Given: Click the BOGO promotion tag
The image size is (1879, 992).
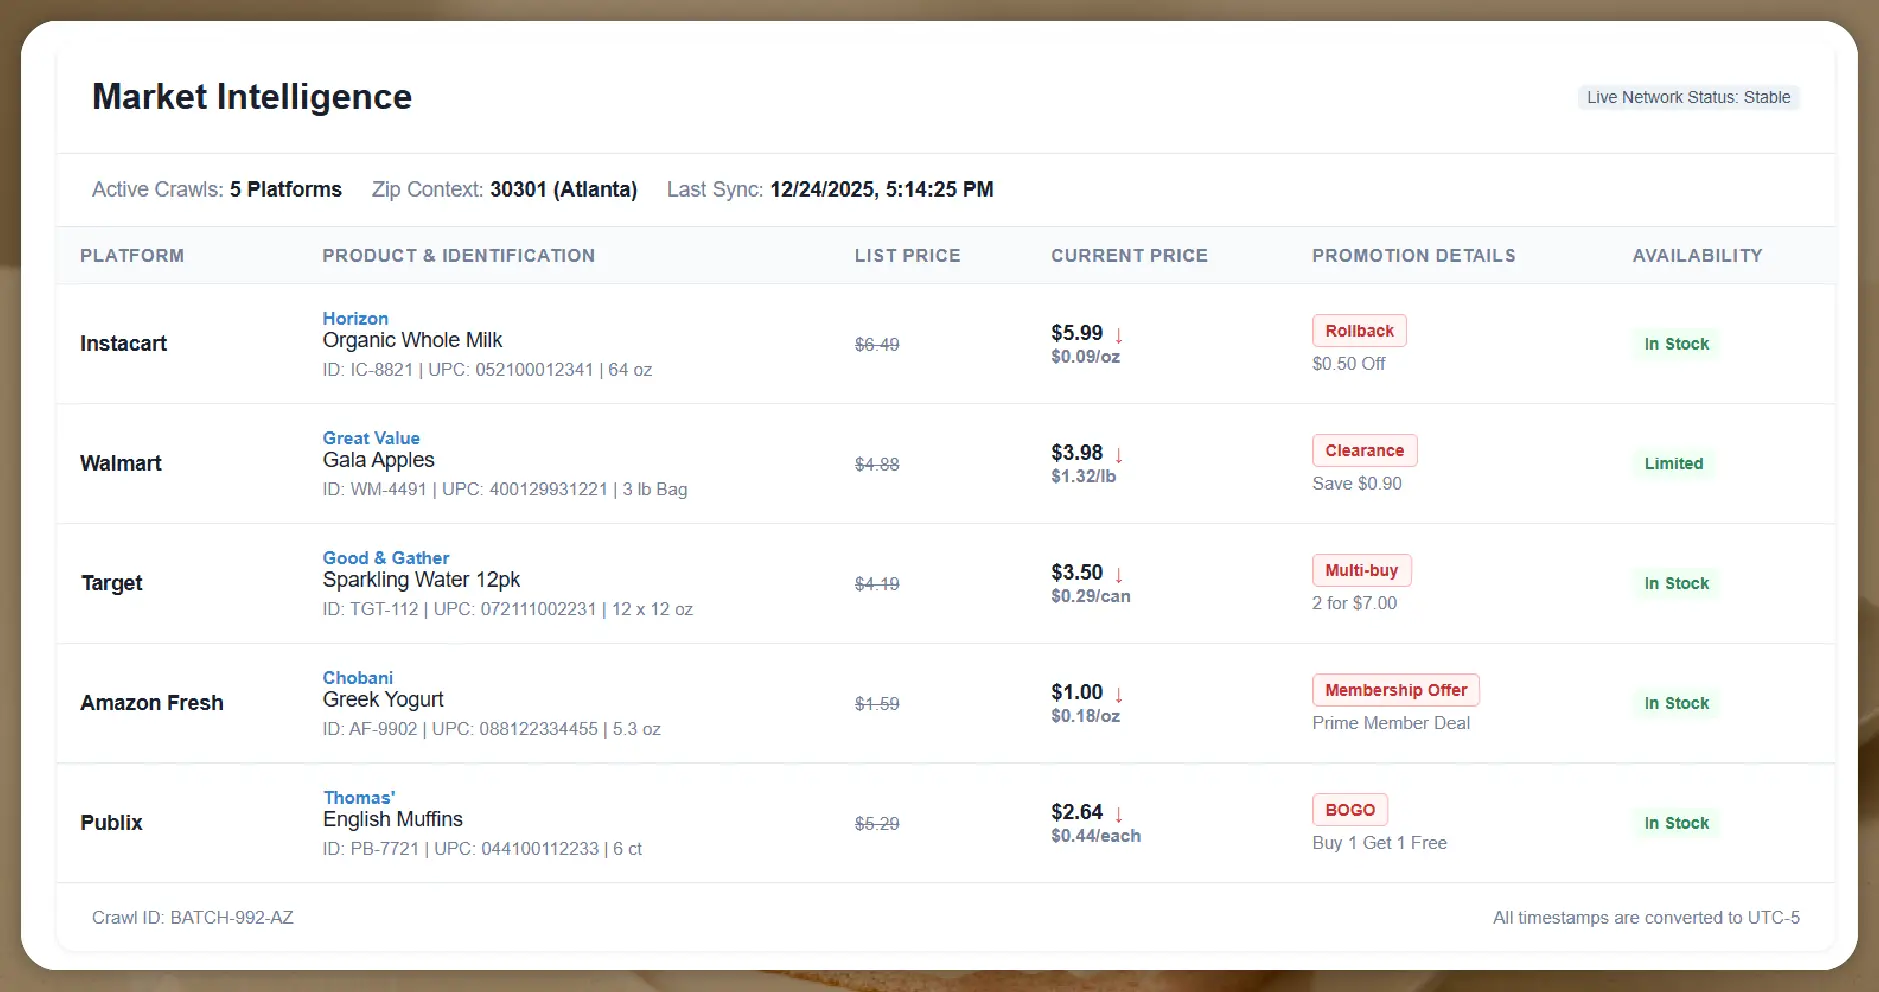Looking at the screenshot, I should [x=1349, y=810].
